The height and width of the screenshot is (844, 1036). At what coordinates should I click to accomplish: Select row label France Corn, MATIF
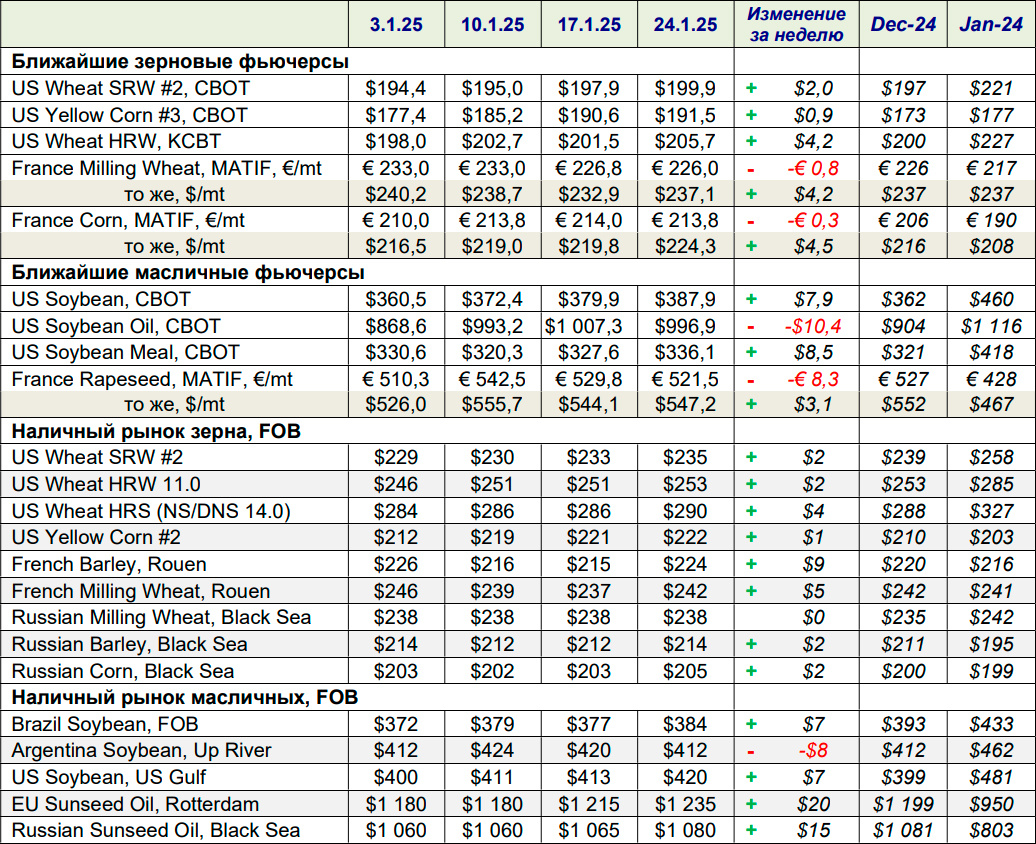pyautogui.click(x=128, y=220)
